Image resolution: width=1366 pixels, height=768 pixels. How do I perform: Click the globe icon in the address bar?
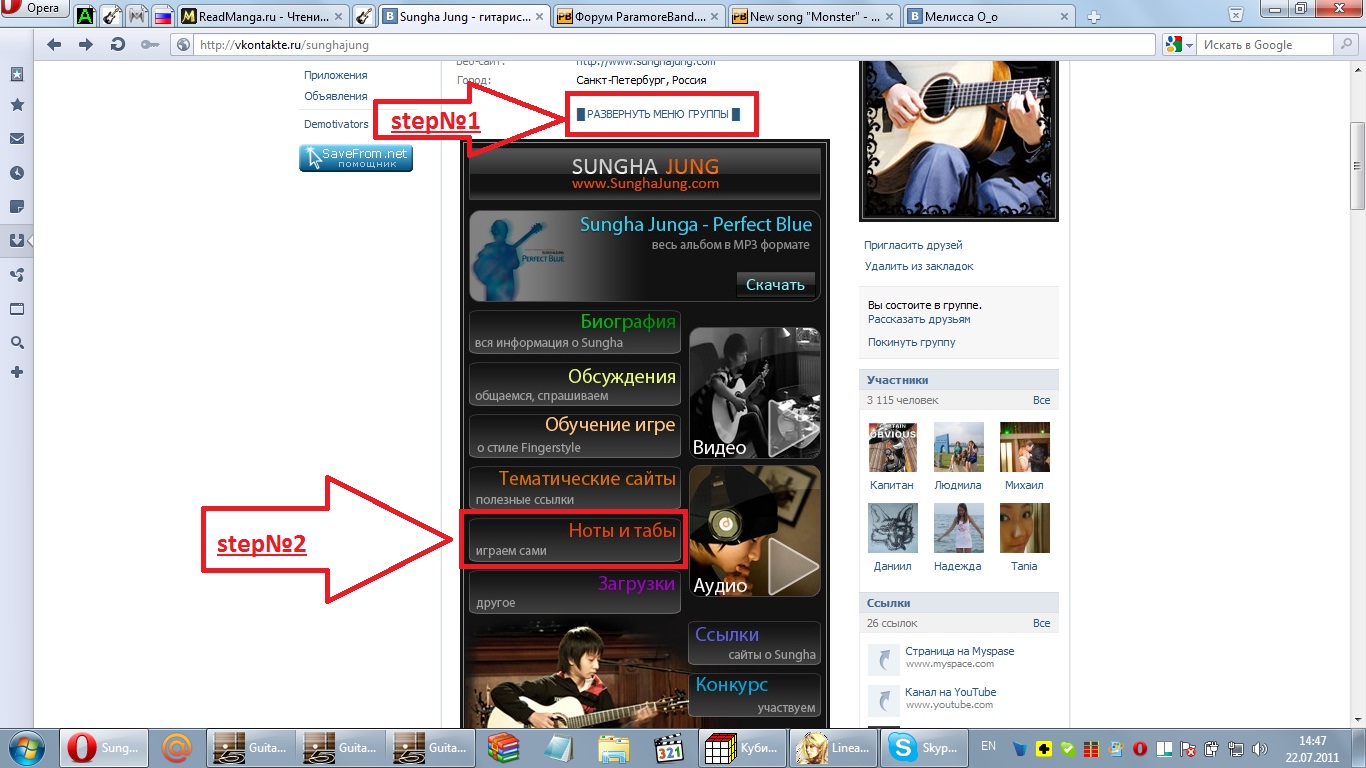[x=183, y=44]
